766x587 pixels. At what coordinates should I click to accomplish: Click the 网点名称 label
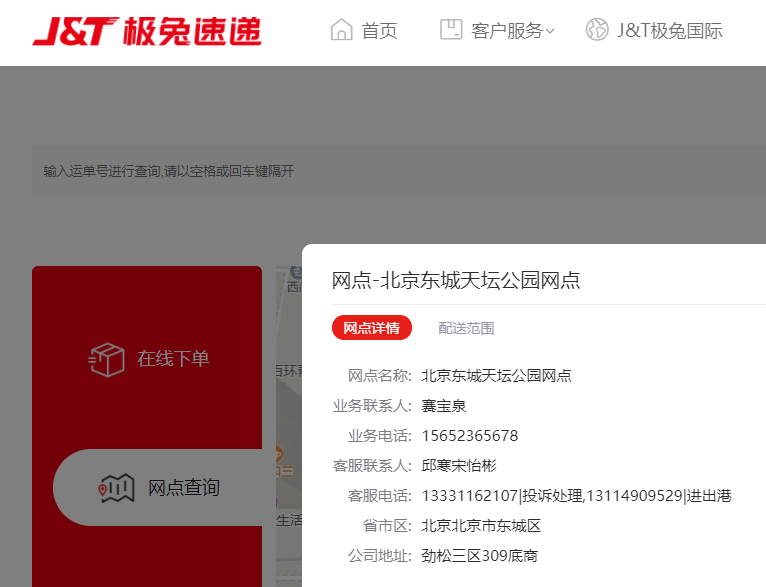pos(380,376)
